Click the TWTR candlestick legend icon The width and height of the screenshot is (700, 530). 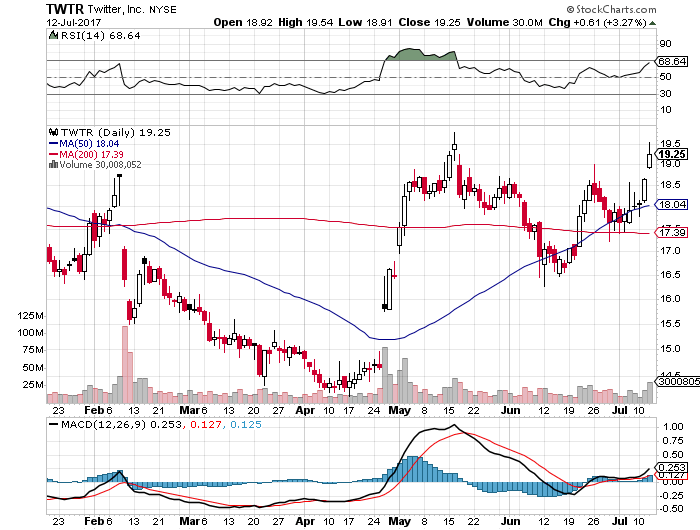tap(54, 132)
